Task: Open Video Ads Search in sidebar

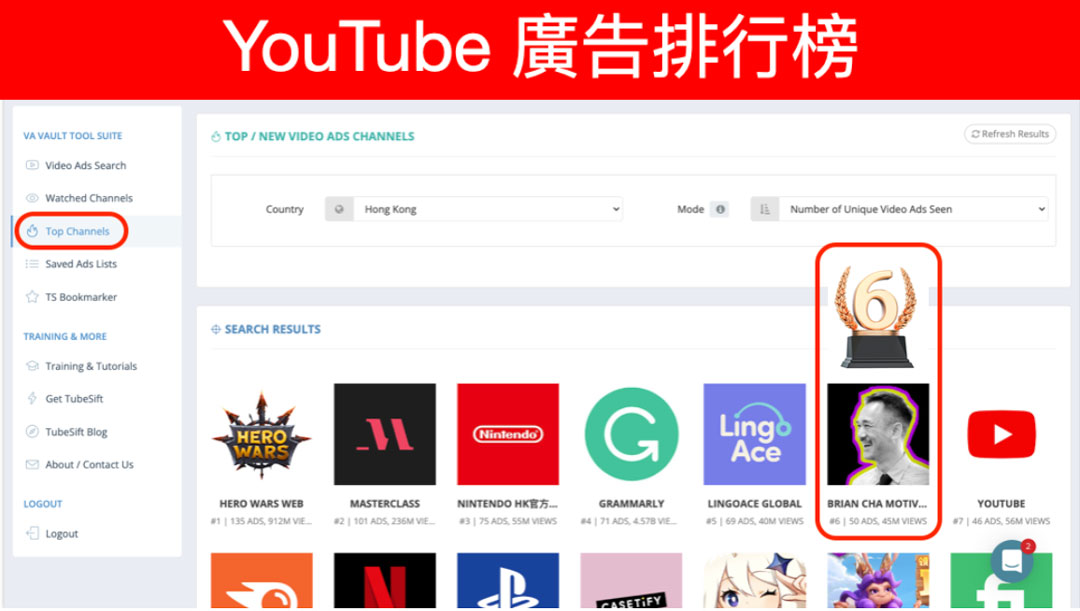Action: click(x=85, y=165)
